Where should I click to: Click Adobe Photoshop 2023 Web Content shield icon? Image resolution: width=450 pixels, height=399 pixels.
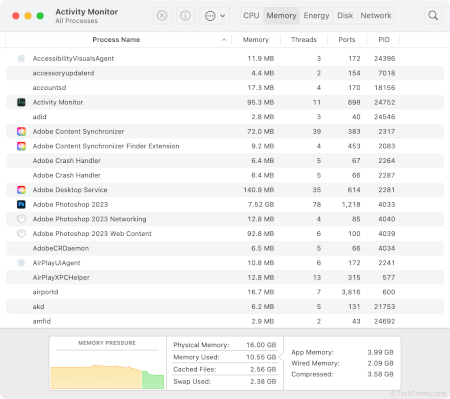click(x=21, y=234)
